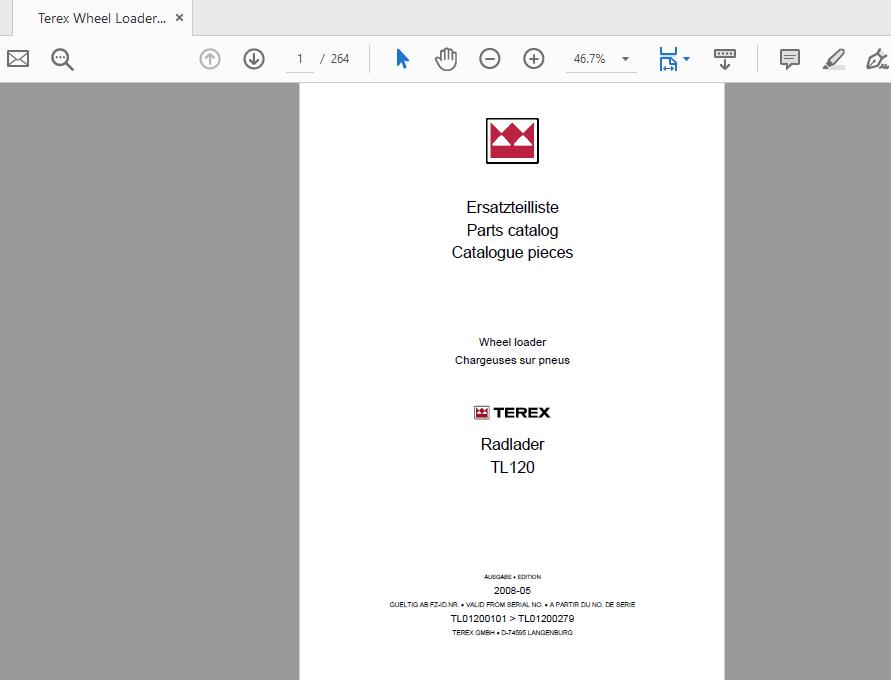Click the 'Catalogue pieces' text
Image resolution: width=891 pixels, height=680 pixels.
click(512, 252)
